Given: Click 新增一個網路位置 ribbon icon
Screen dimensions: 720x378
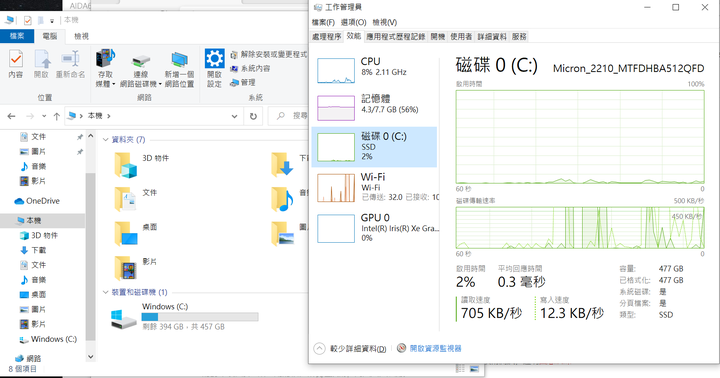Looking at the screenshot, I should (x=179, y=70).
